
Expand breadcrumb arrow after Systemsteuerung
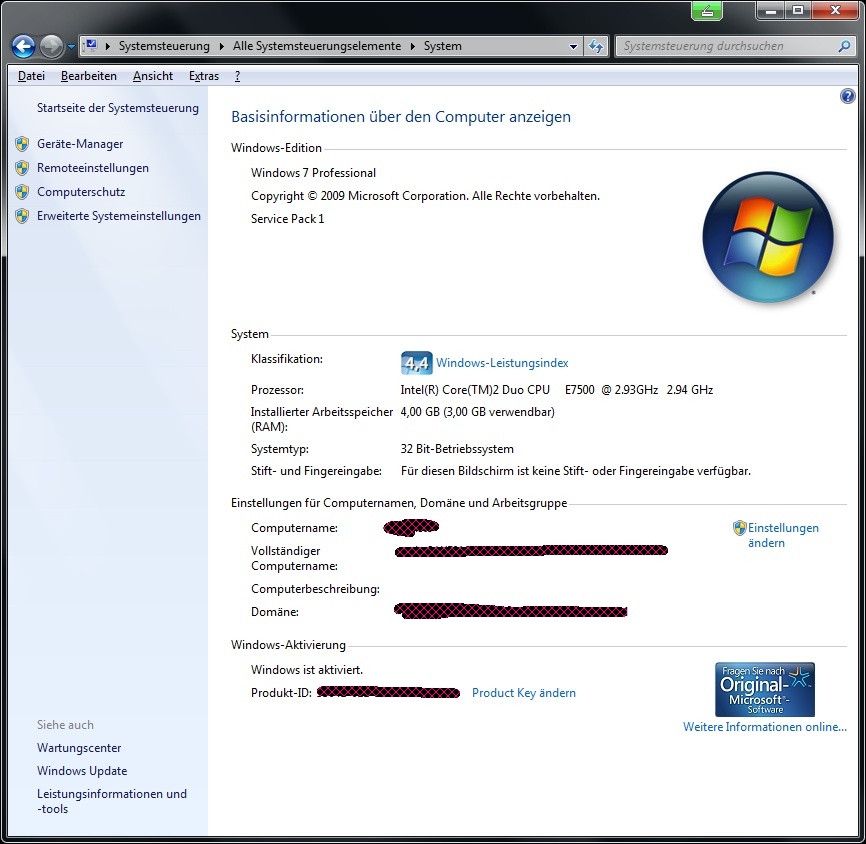click(x=221, y=46)
